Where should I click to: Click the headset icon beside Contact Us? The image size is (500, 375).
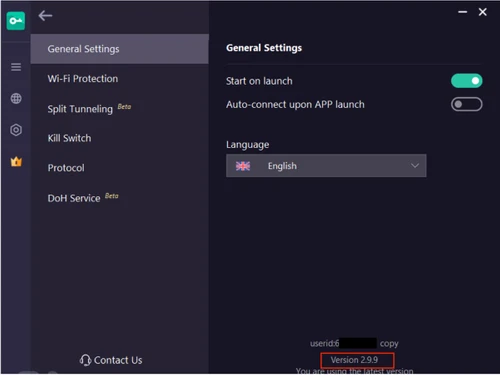[85, 360]
